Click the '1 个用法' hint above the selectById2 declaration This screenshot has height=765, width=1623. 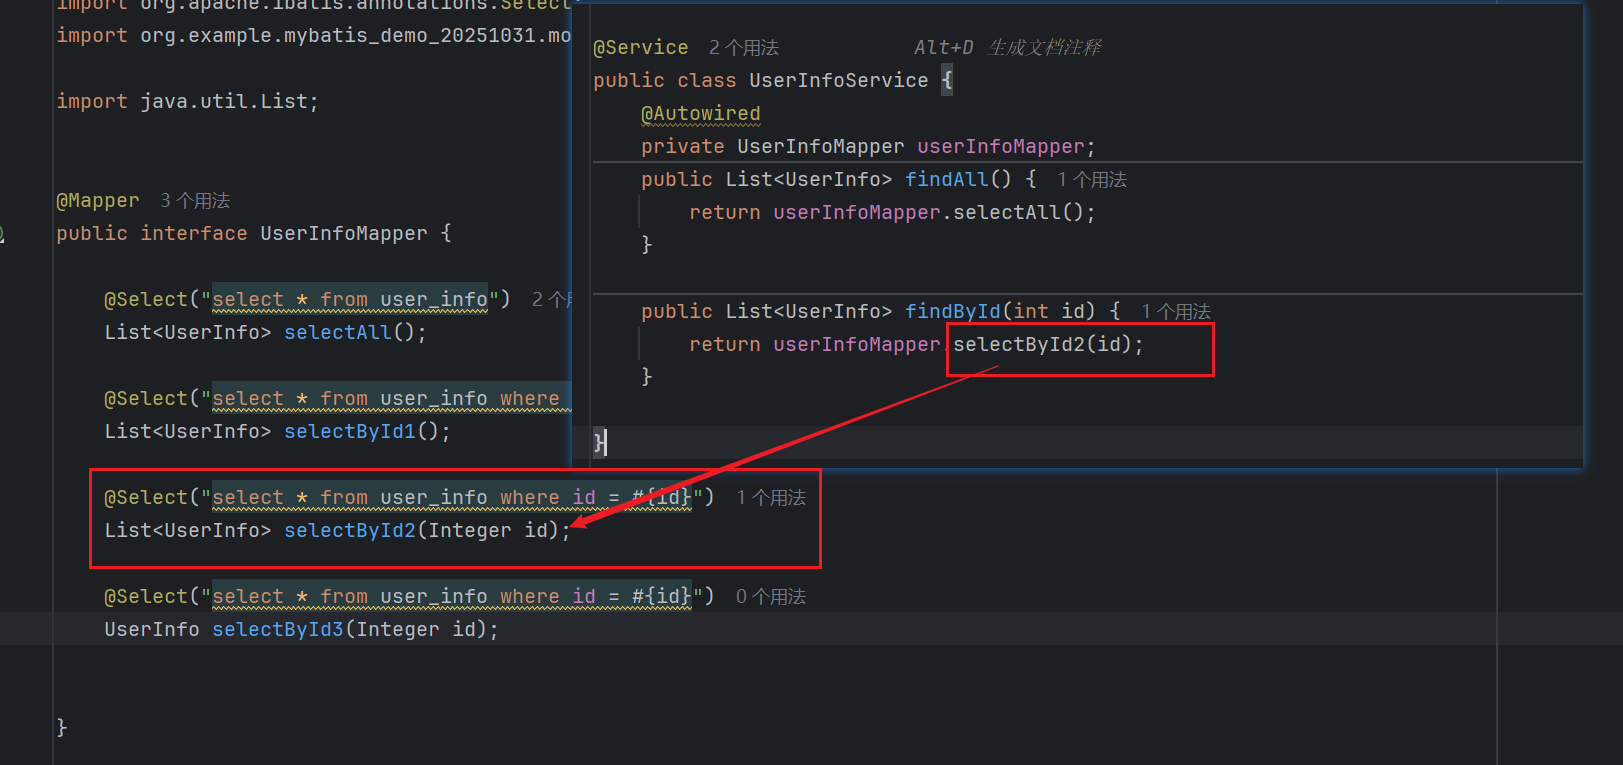point(770,498)
